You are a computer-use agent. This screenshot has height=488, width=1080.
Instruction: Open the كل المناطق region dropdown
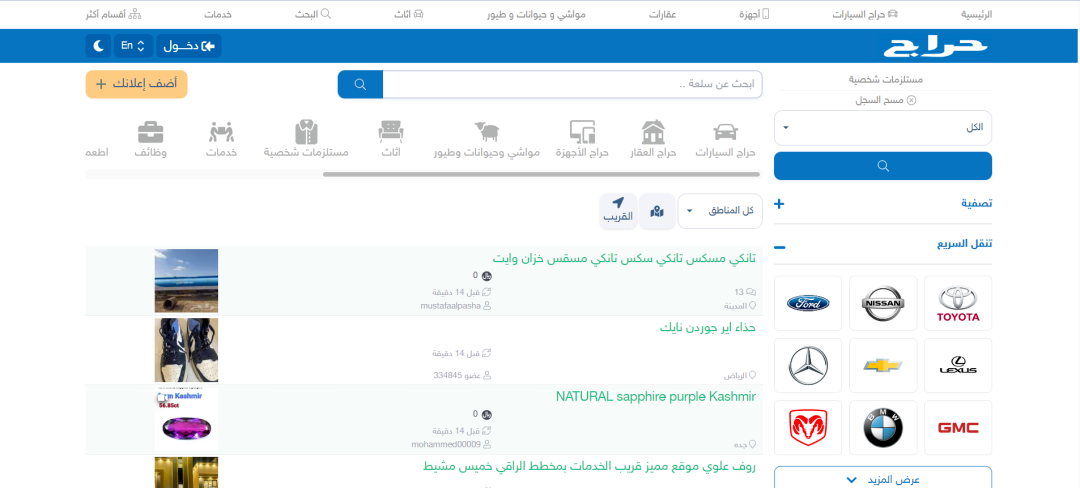coord(720,211)
